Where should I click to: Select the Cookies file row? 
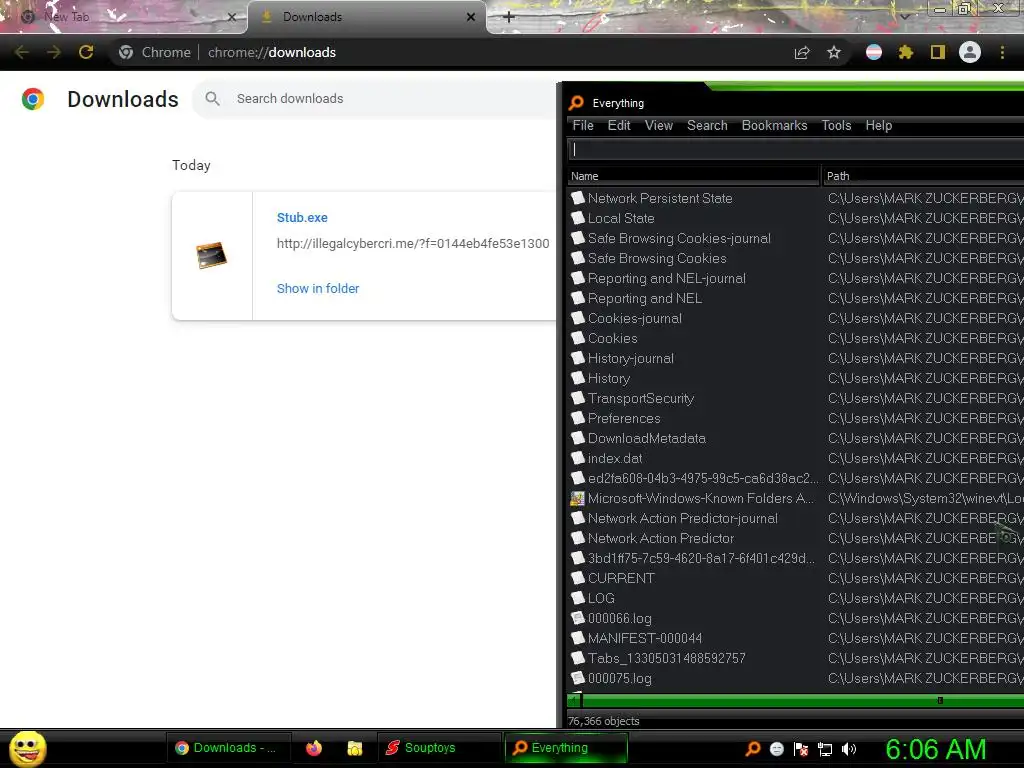795,338
